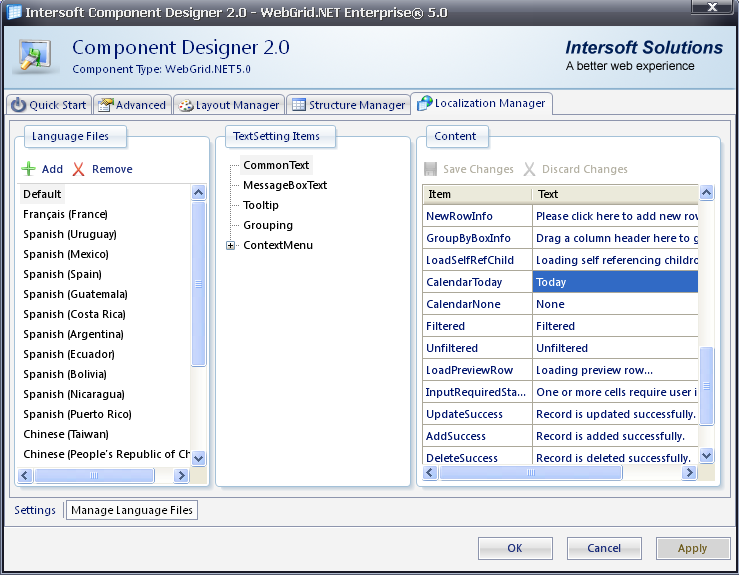Select the NewRowInfo item cell

[477, 216]
